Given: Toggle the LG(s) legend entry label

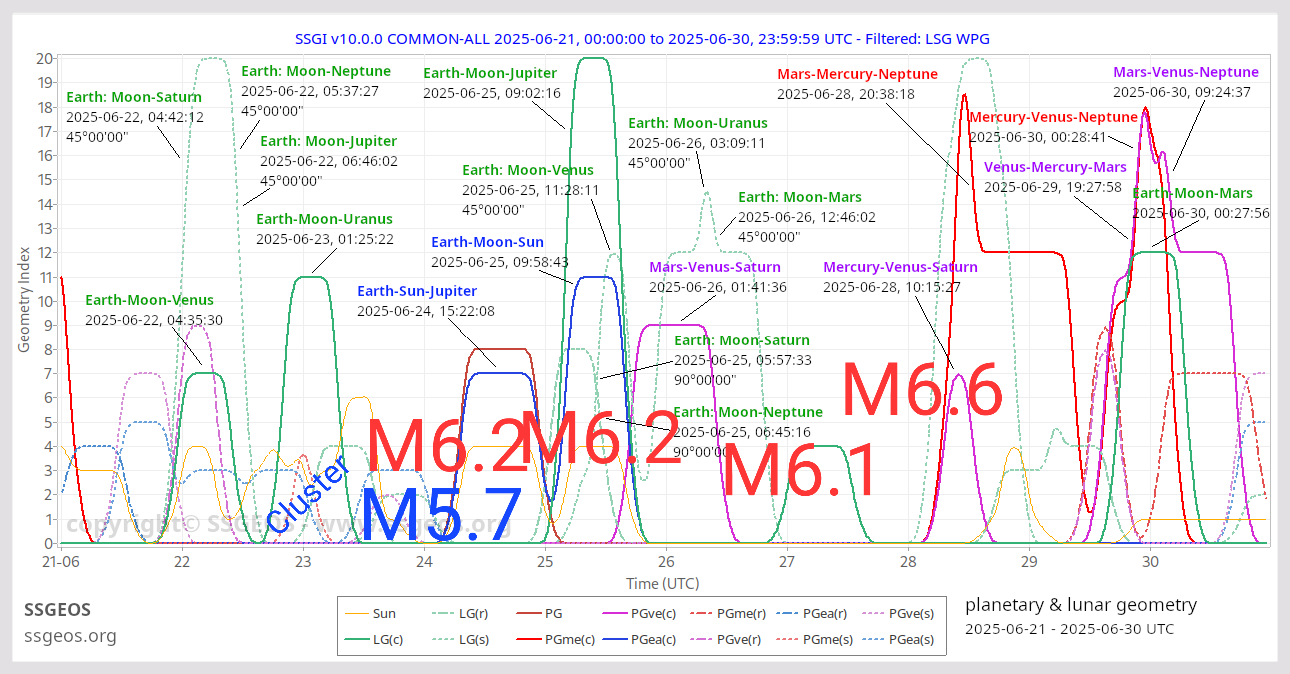Looking at the screenshot, I should (x=476, y=640).
